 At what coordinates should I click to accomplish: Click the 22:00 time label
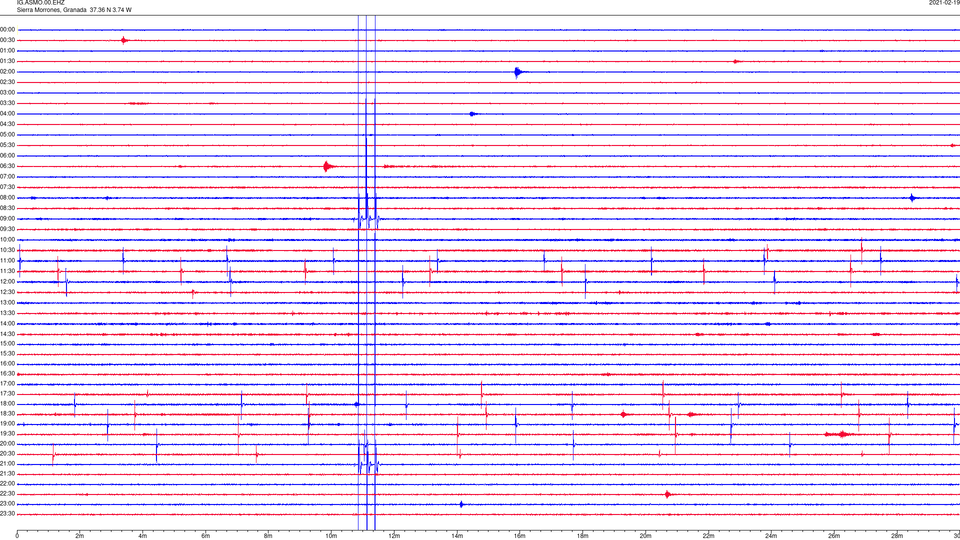pyautogui.click(x=7, y=484)
